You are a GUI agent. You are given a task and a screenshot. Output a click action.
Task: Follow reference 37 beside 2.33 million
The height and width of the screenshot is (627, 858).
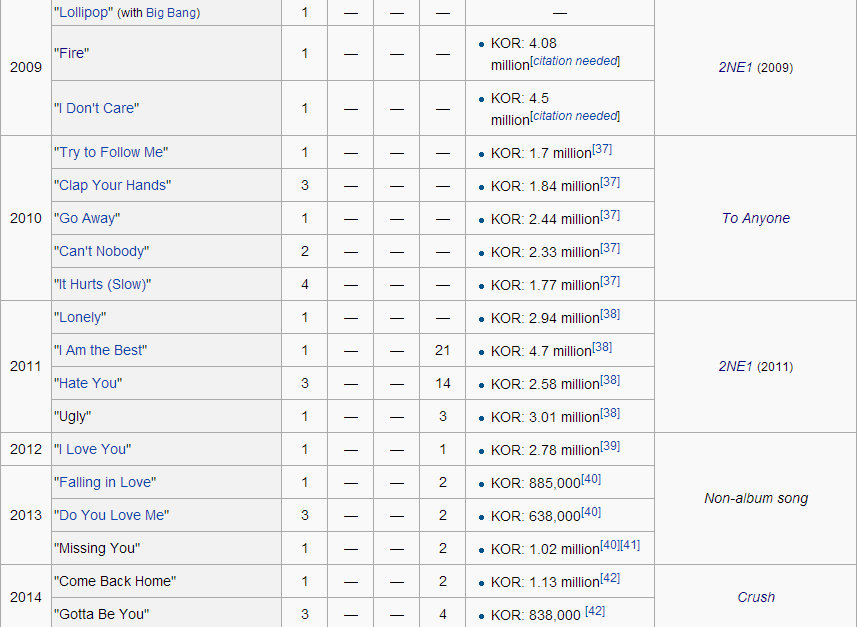point(610,248)
